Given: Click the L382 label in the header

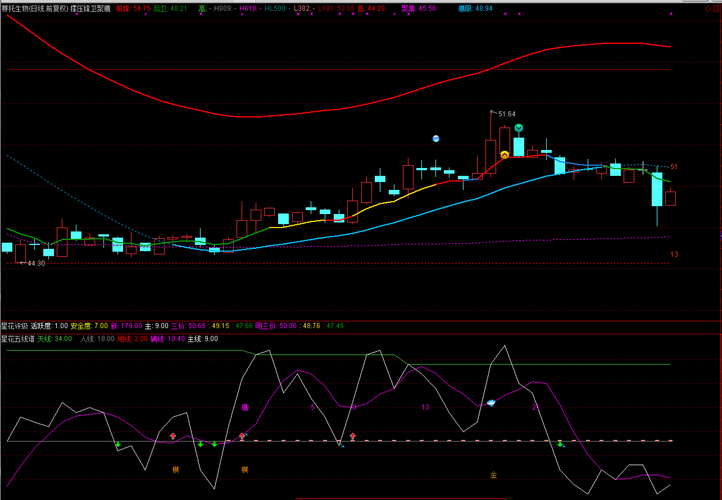Looking at the screenshot, I should click(303, 9).
